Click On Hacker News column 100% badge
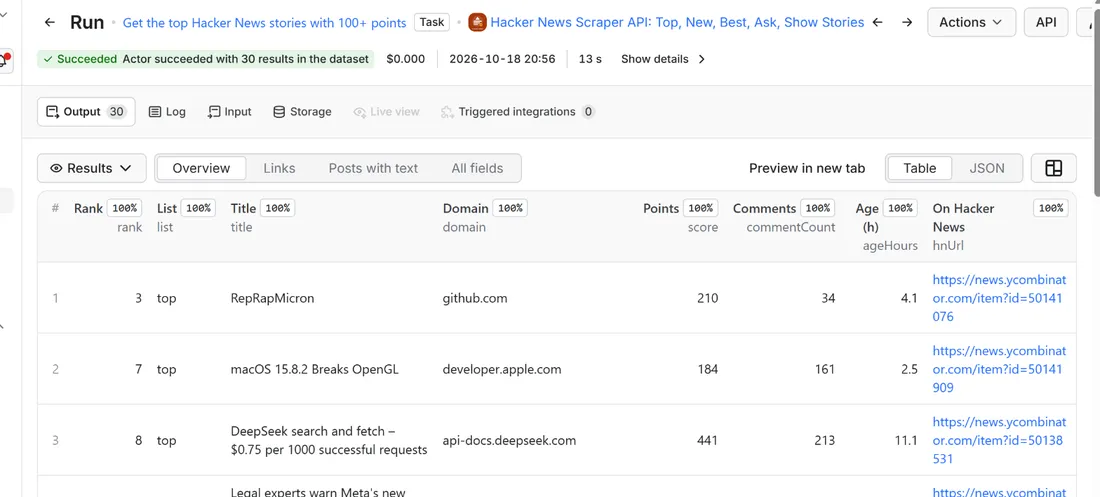Viewport: 1100px width, 497px height. 1051,208
